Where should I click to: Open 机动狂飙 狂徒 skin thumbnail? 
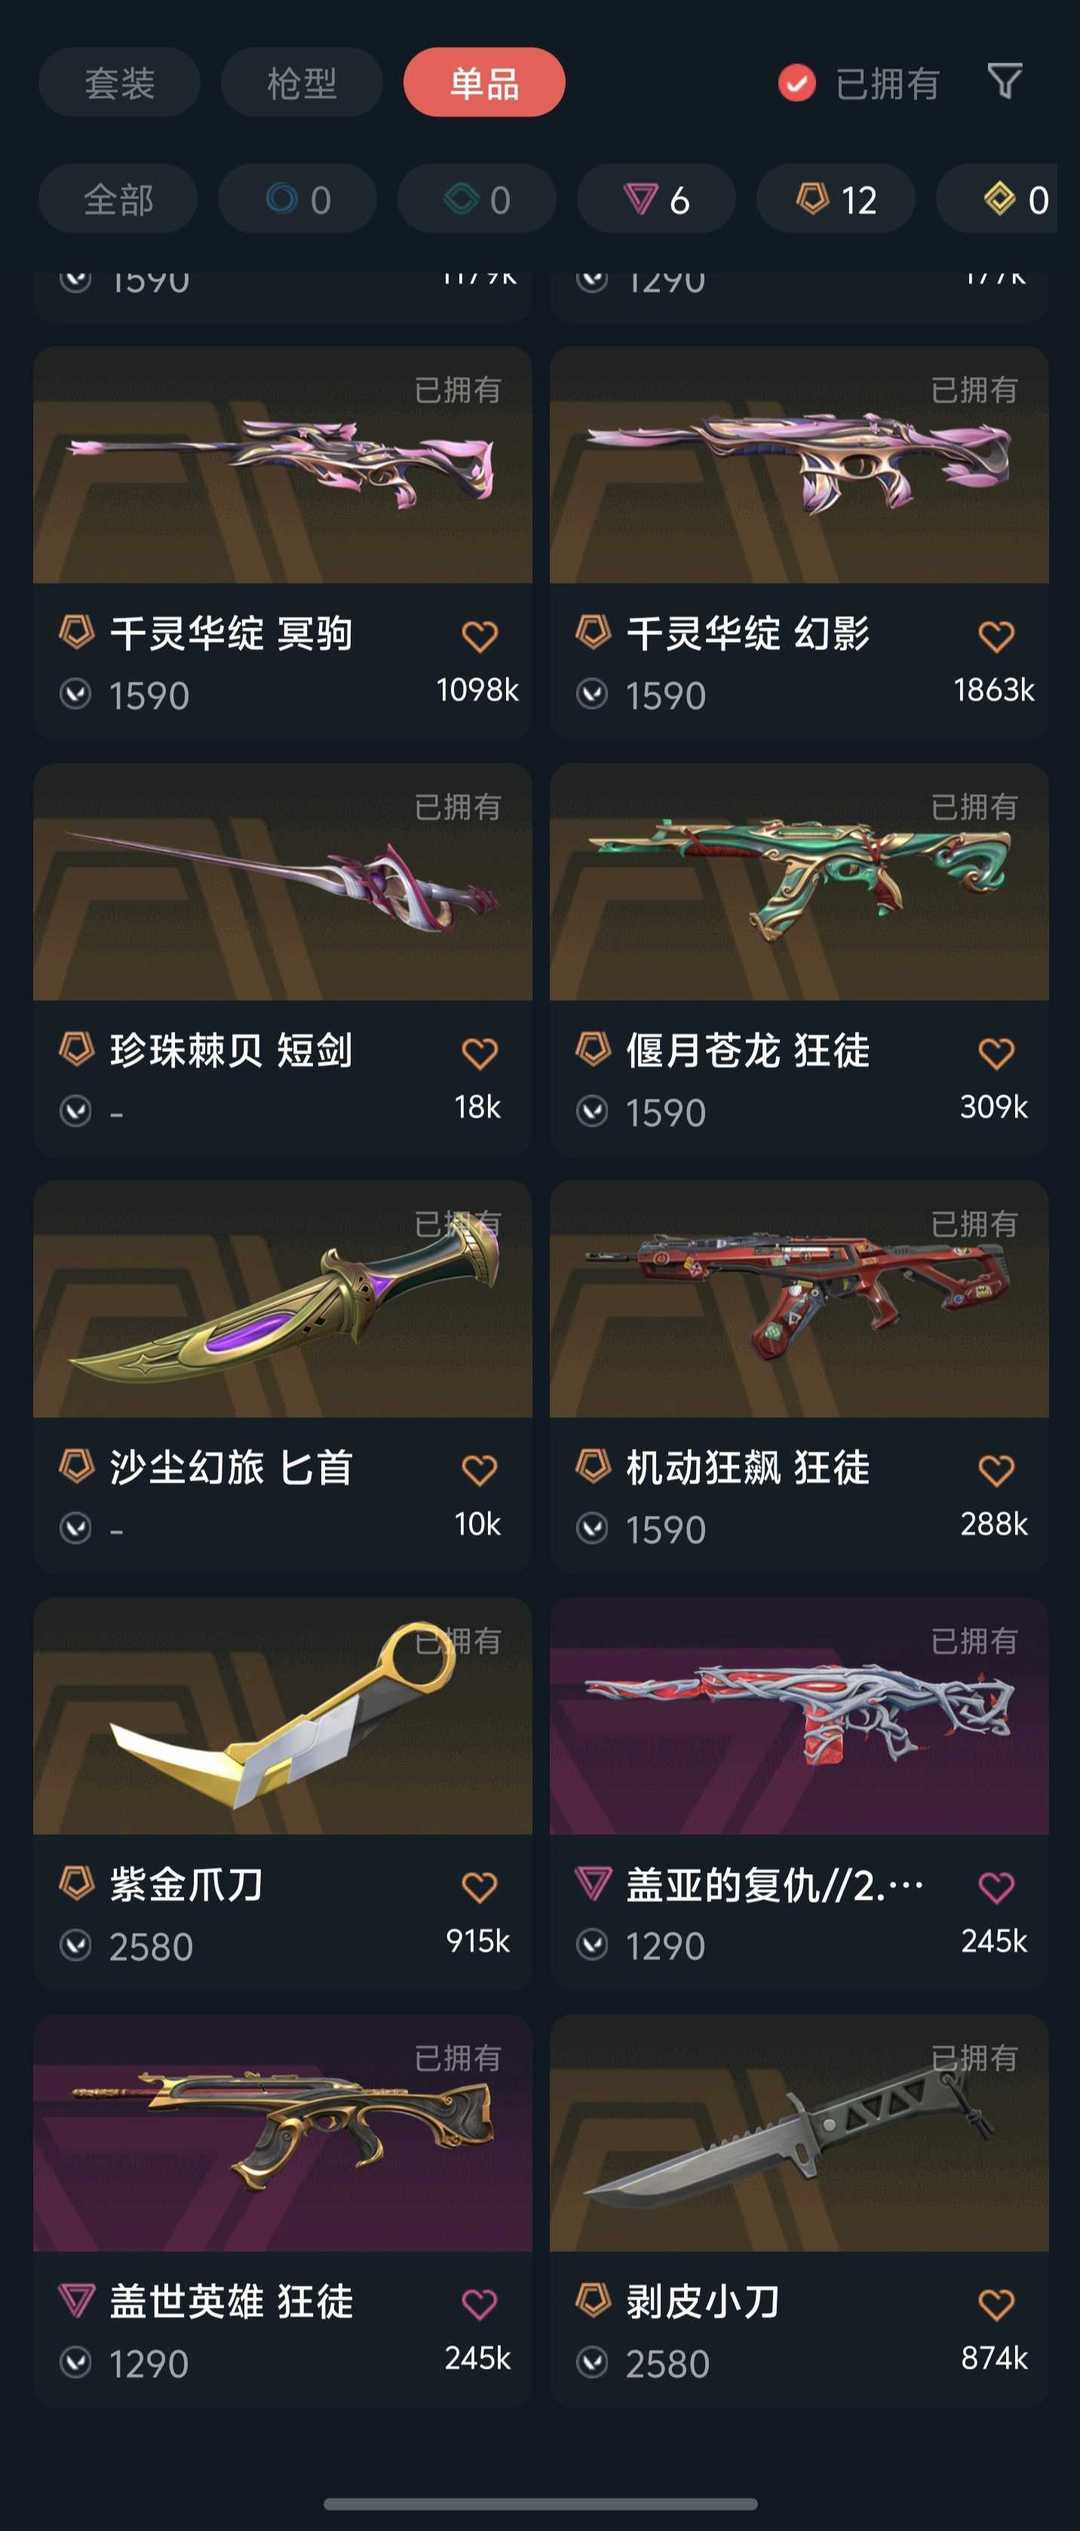point(799,1299)
